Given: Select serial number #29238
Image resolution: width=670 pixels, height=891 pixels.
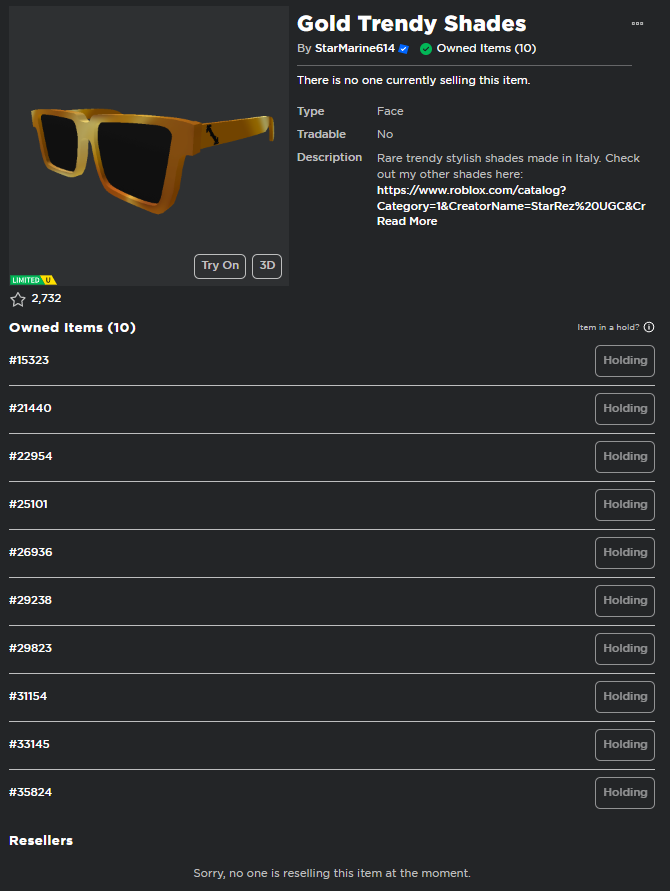Looking at the screenshot, I should (31, 600).
